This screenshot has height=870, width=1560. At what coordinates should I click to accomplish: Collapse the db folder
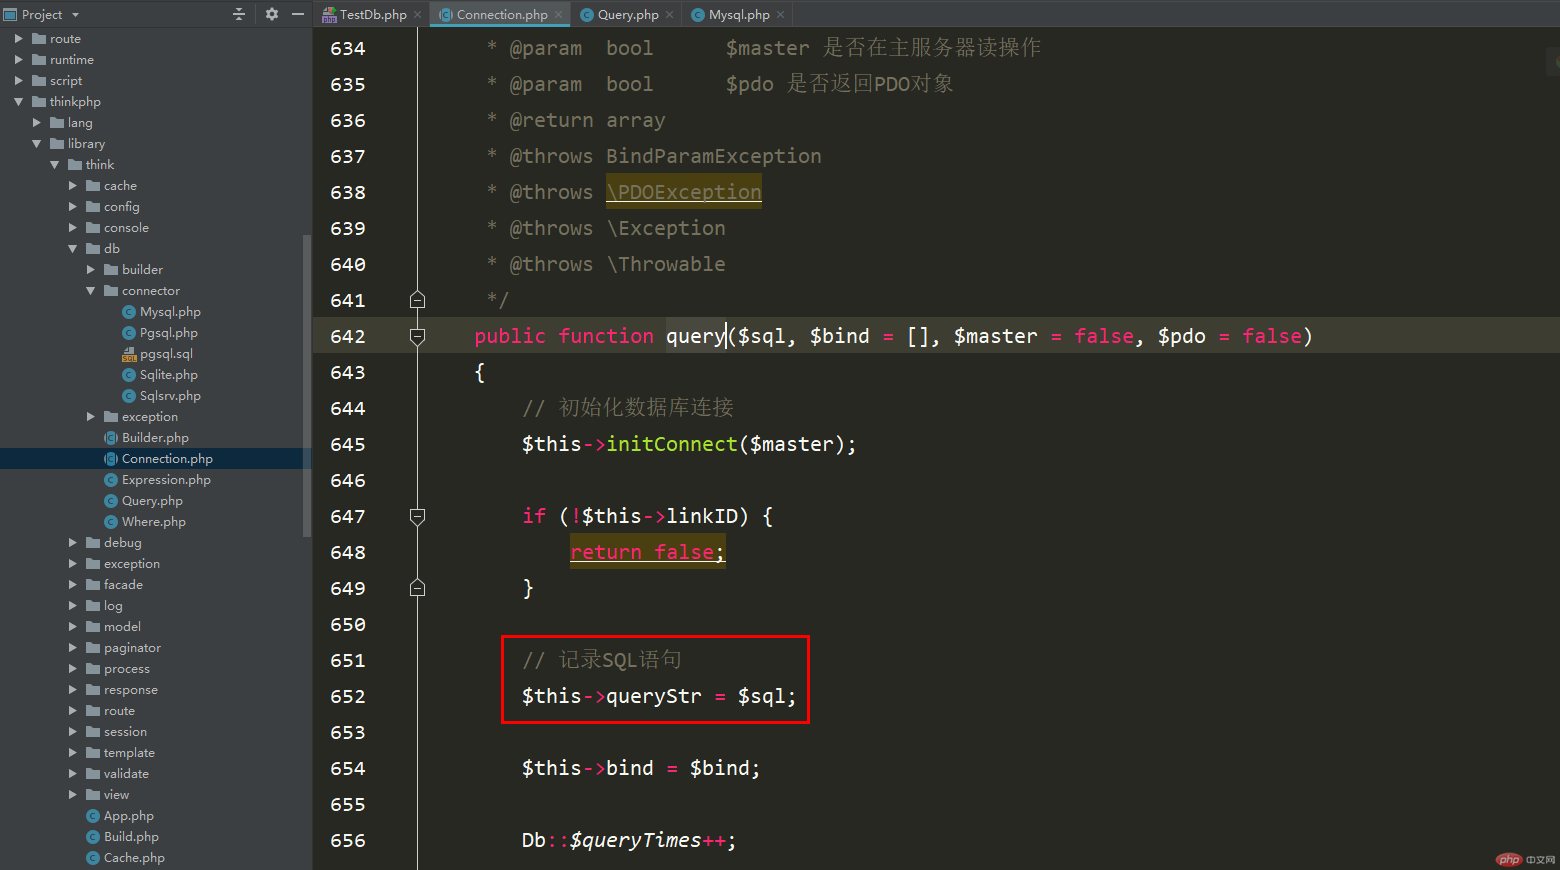72,249
